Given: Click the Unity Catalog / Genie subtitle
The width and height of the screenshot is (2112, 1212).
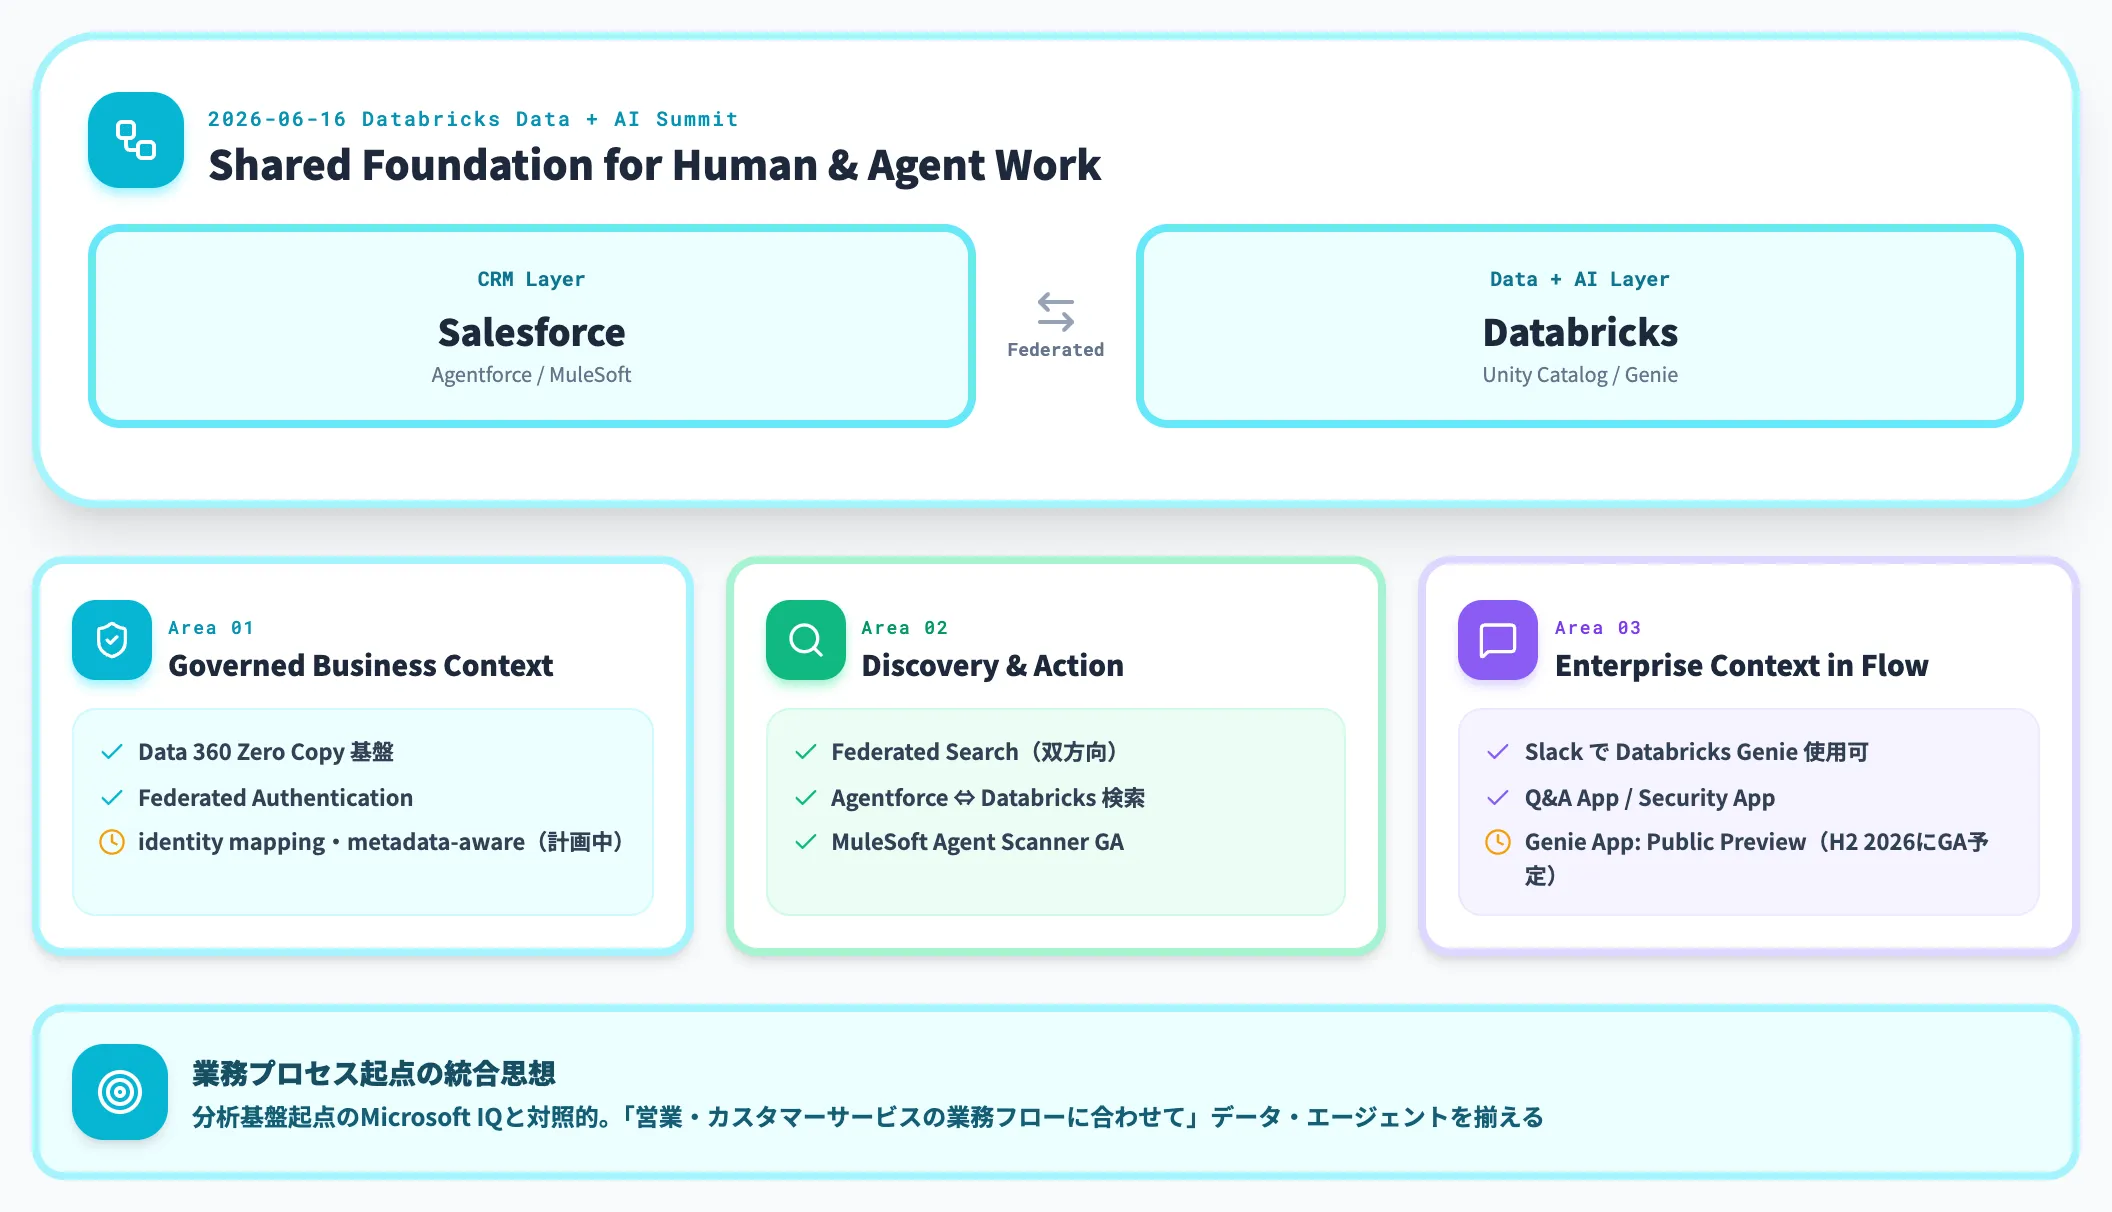Looking at the screenshot, I should (1580, 375).
